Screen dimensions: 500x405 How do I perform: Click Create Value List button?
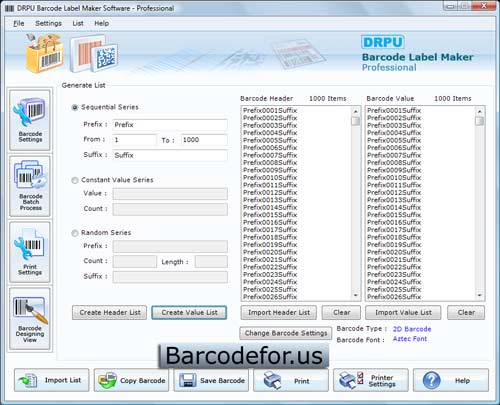pos(189,313)
